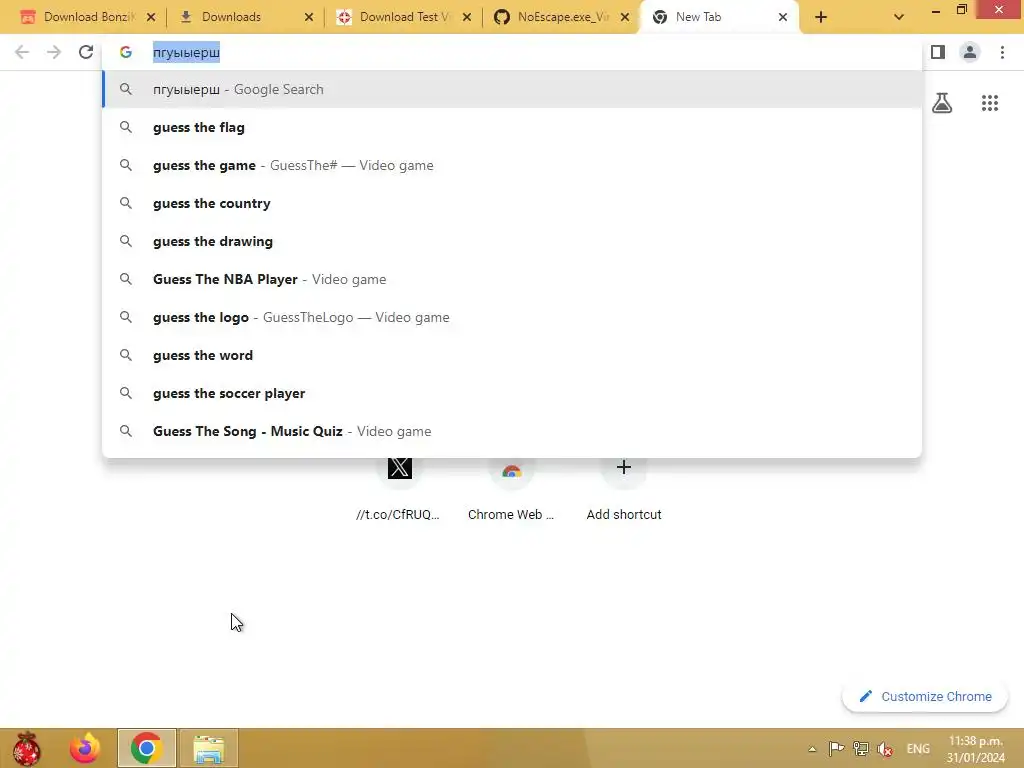This screenshot has height=768, width=1024.
Task: Show hidden tray icons arrow
Action: (x=812, y=749)
